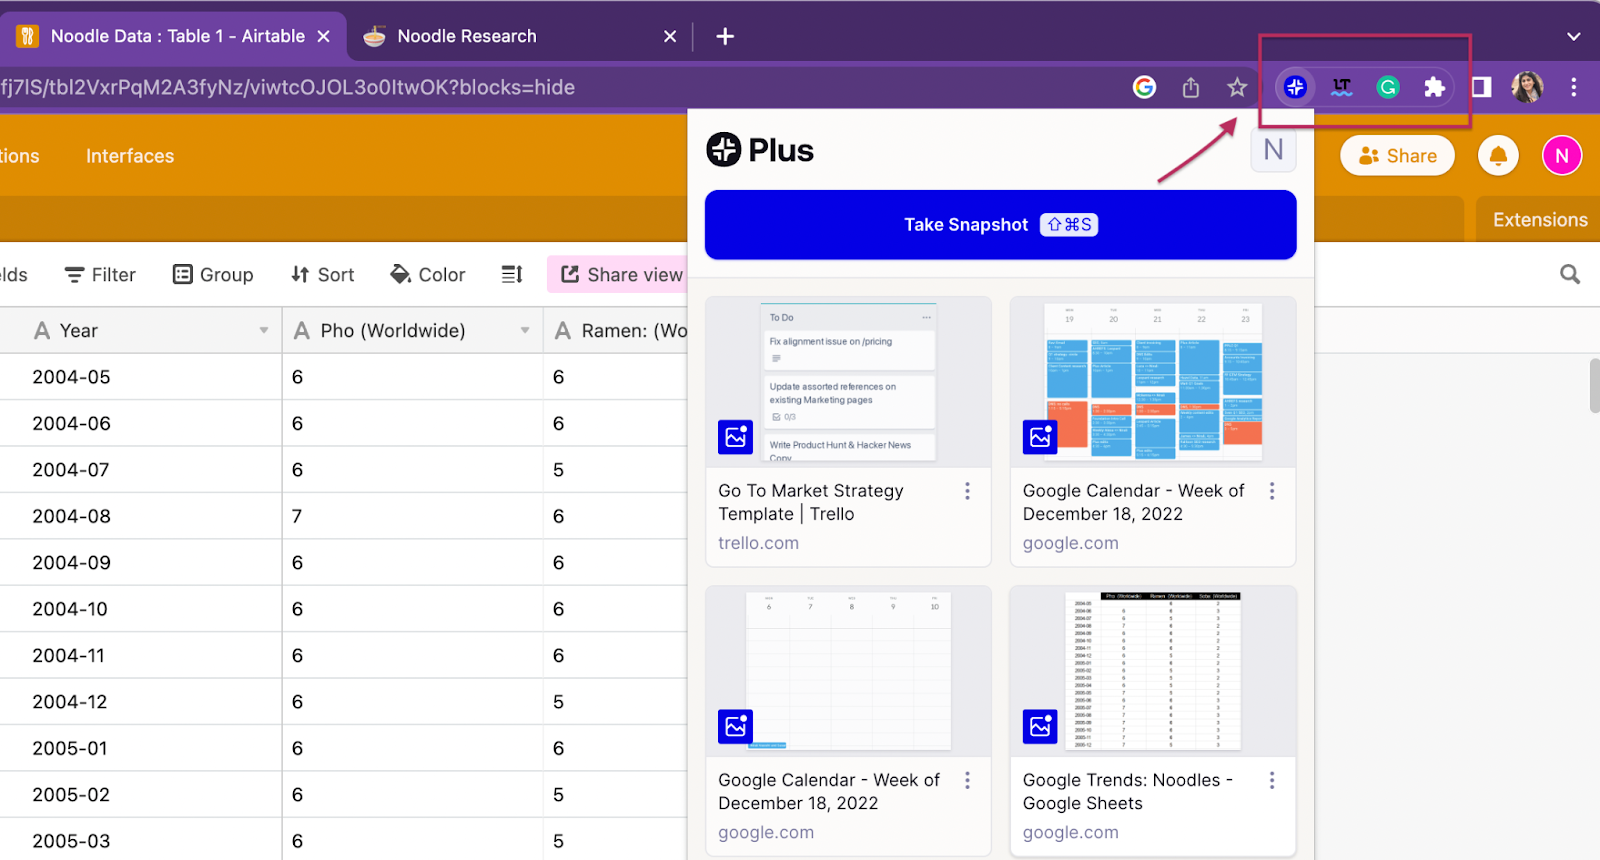Screen dimensions: 1600x860
Task: Click the N workspace avatar in Plus popup
Action: click(1274, 150)
